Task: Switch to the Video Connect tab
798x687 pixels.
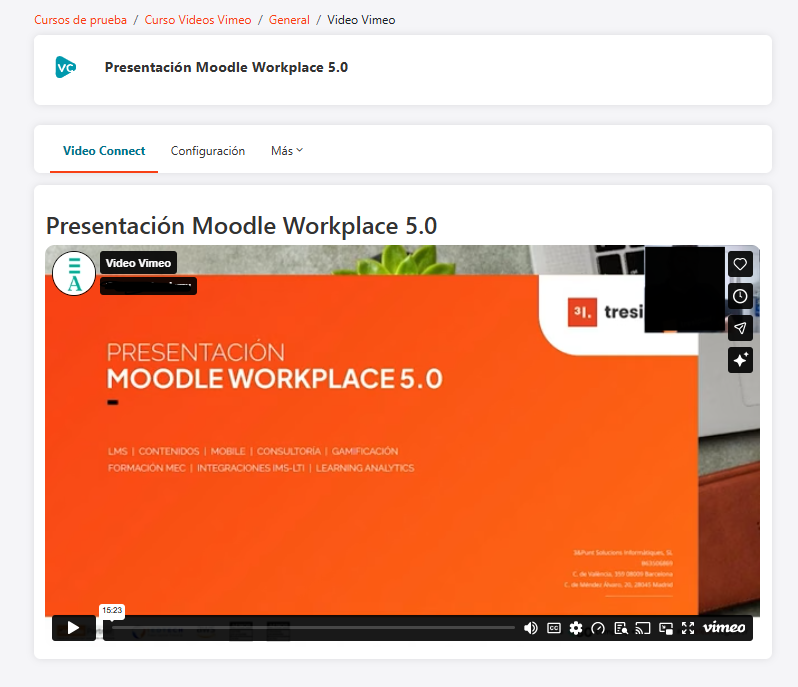Action: tap(104, 151)
